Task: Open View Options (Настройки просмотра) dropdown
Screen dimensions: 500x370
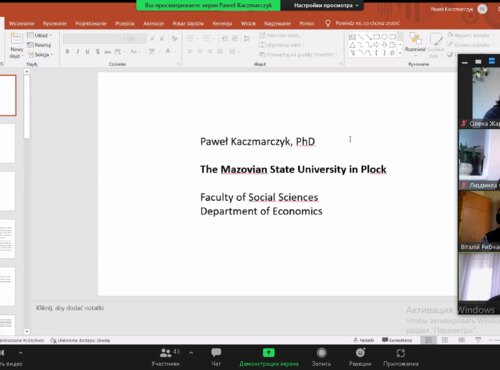Action: pos(326,5)
